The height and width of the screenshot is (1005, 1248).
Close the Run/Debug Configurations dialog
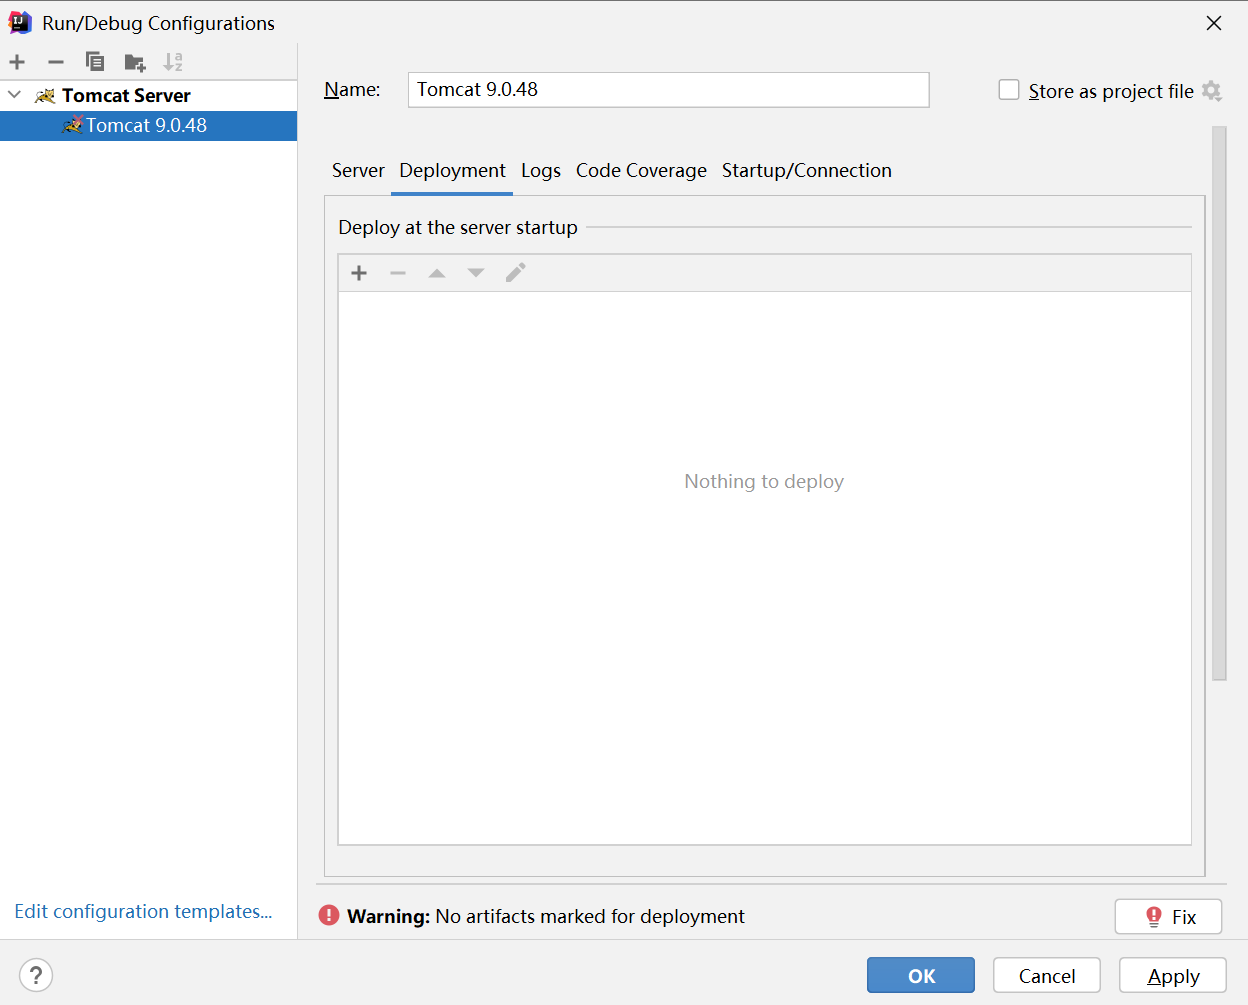point(1214,23)
